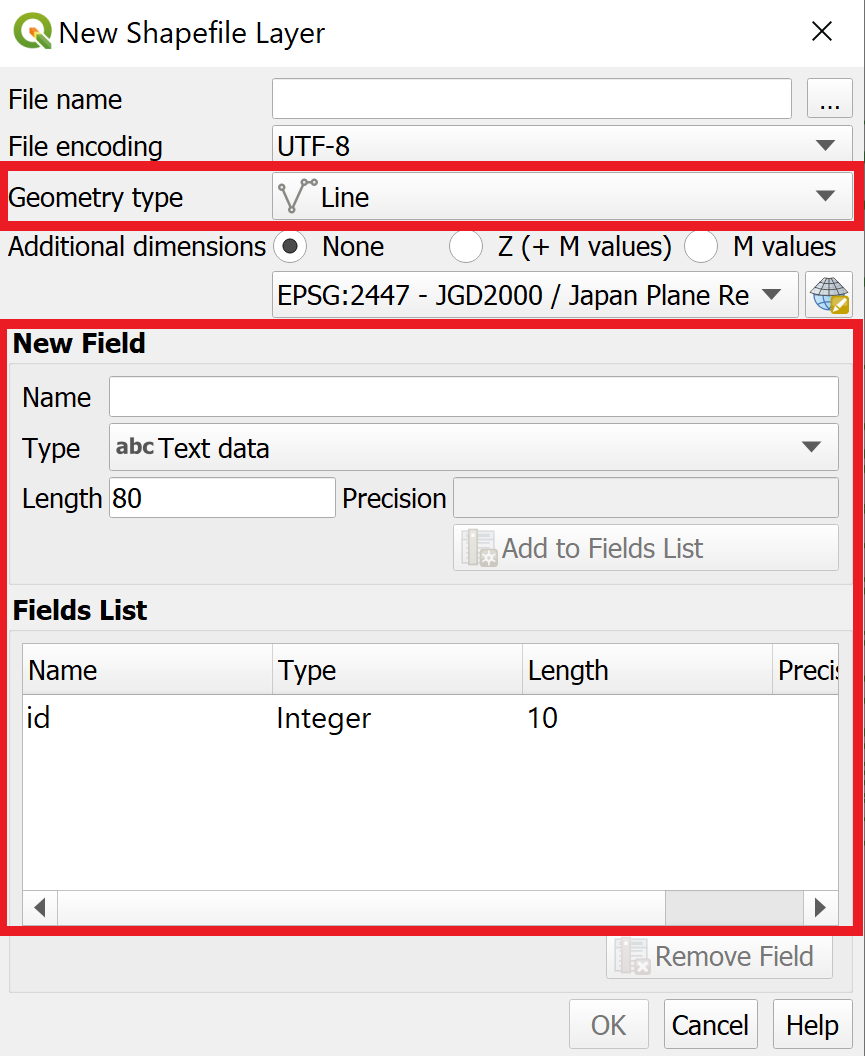
Task: Choose the Z (+ M values) radio option
Action: 466,246
